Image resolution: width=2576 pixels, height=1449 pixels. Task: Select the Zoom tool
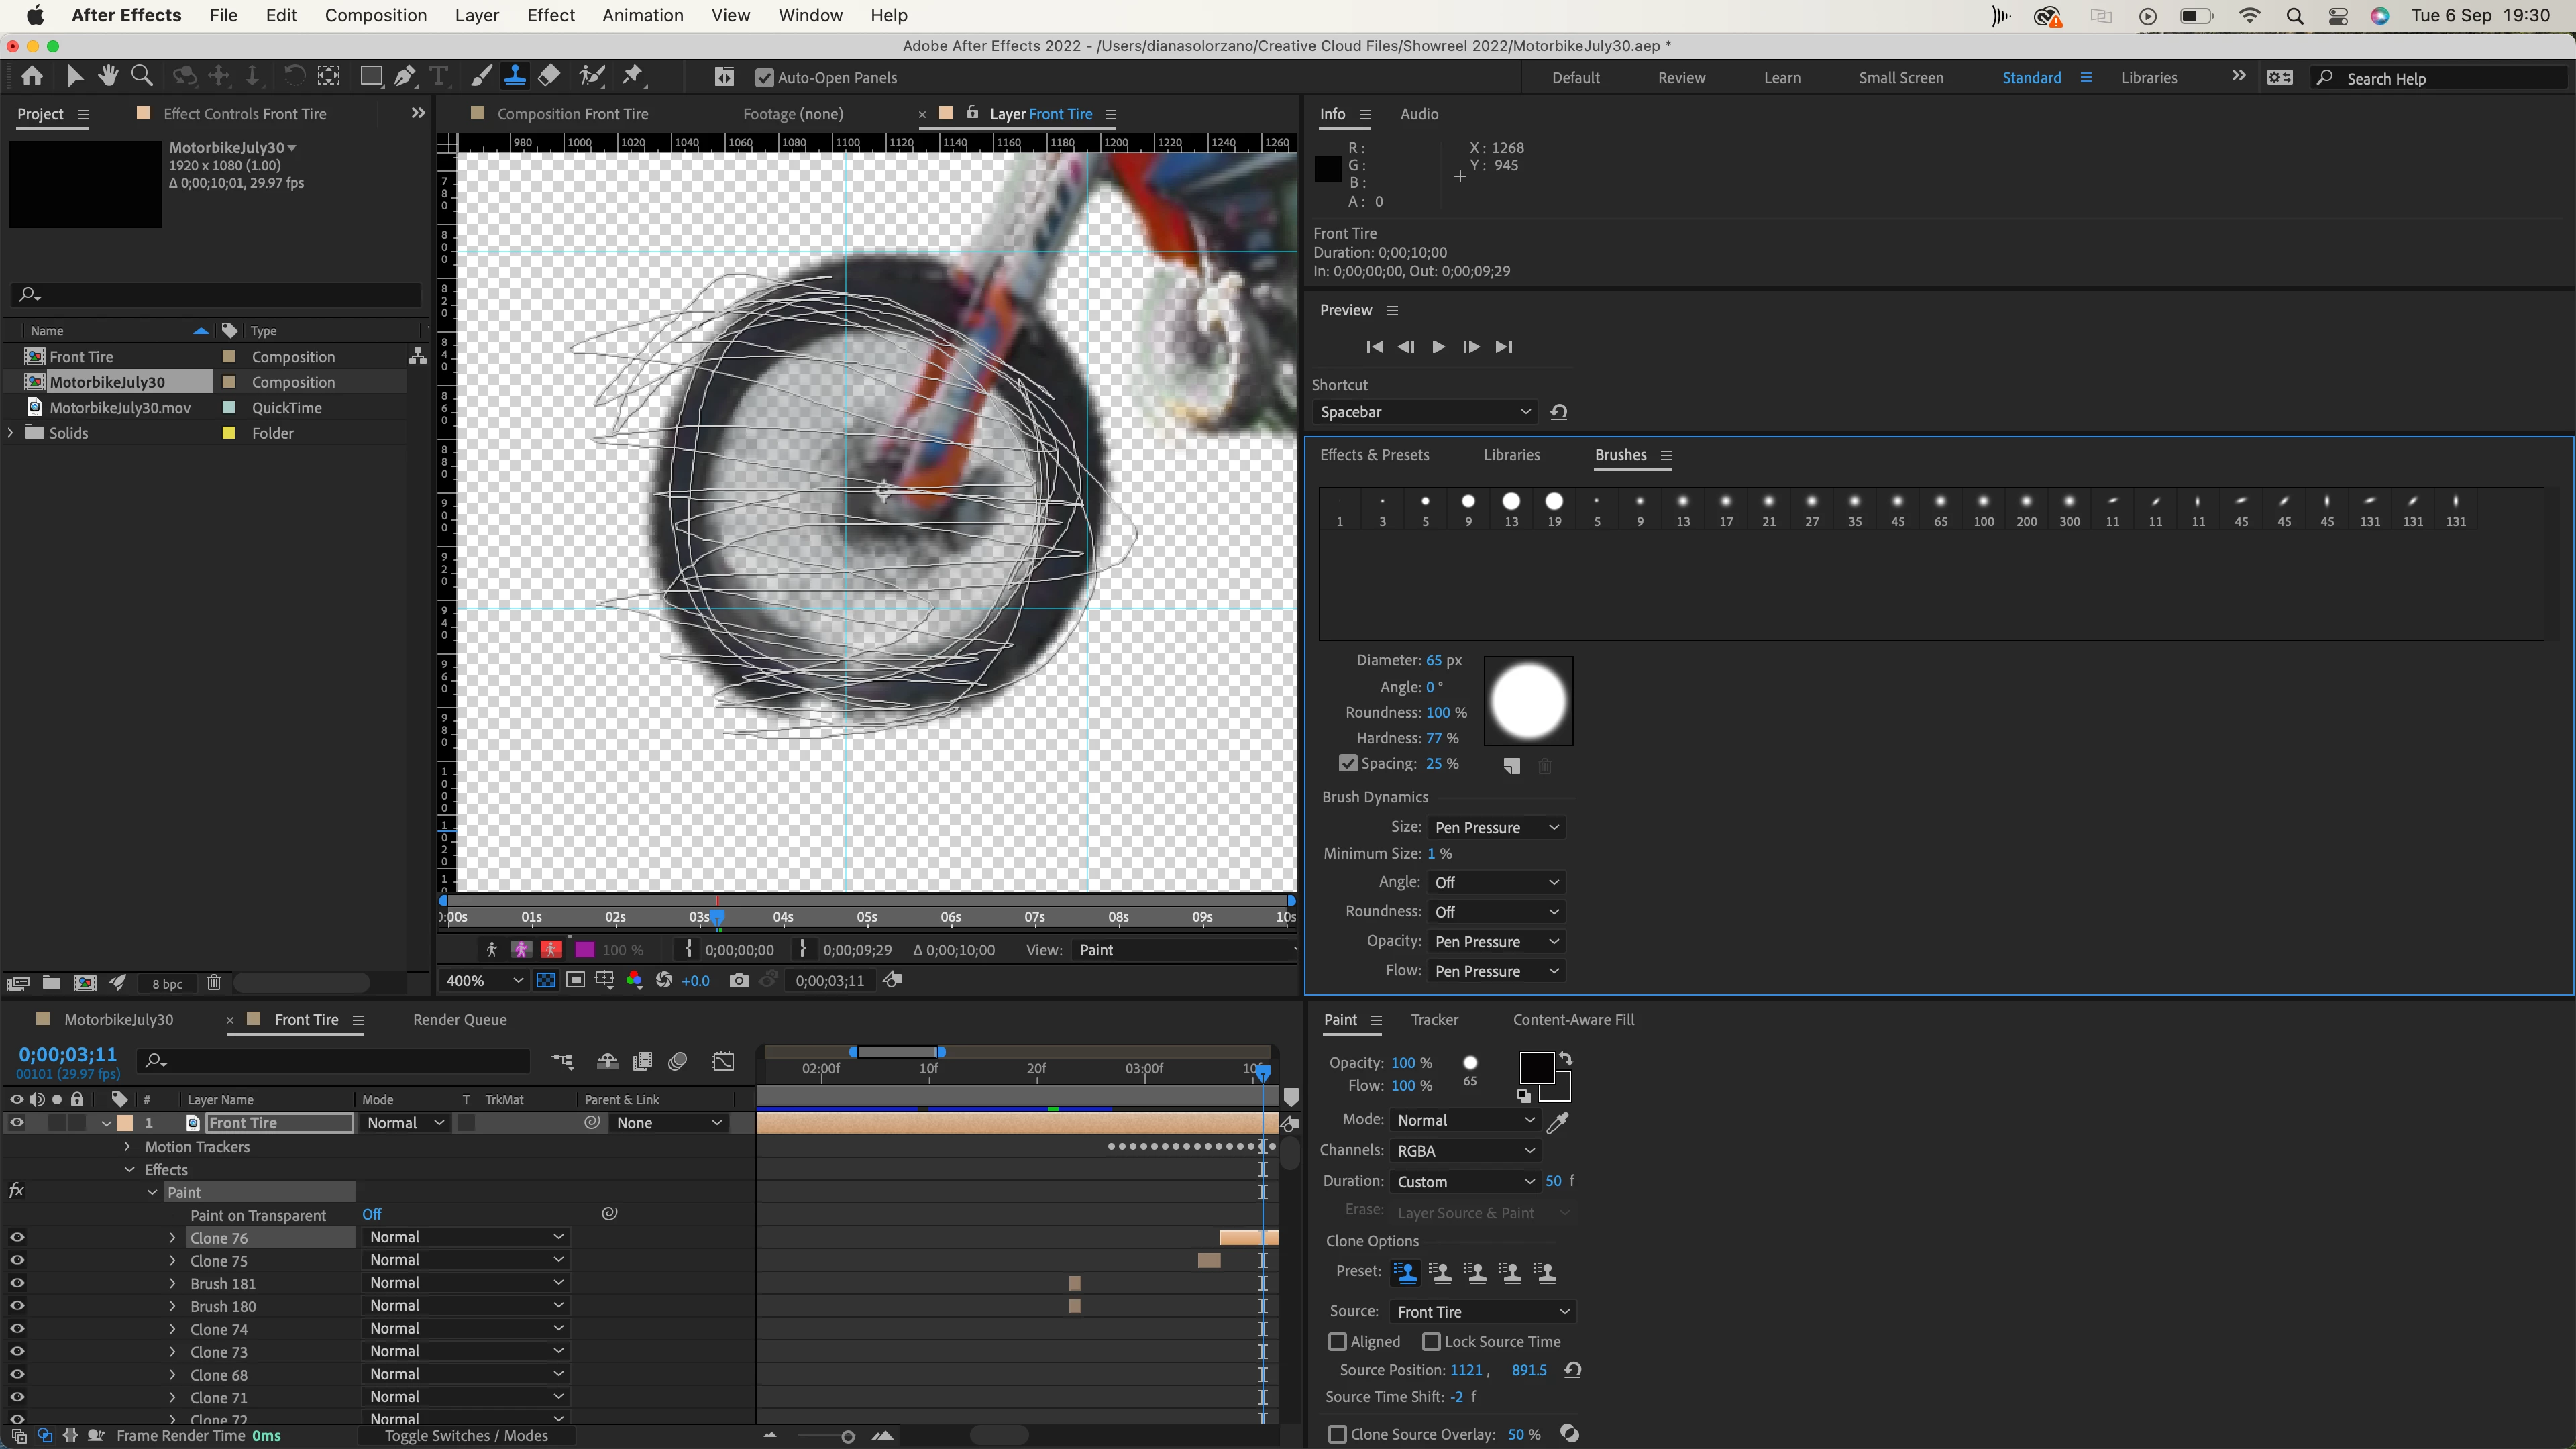pyautogui.click(x=142, y=76)
